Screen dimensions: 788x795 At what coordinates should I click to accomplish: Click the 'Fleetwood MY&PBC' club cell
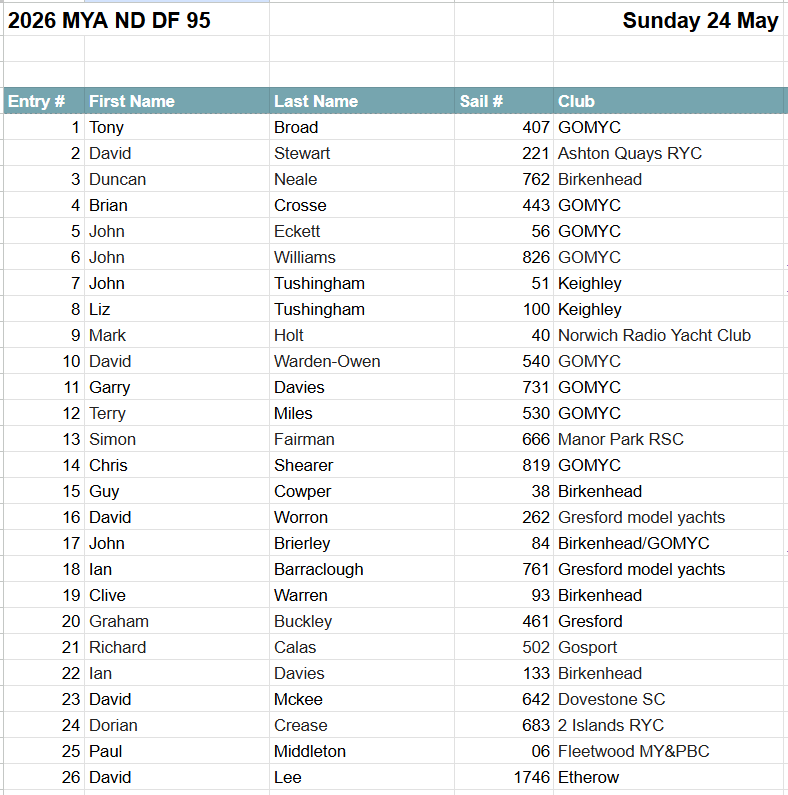tap(634, 751)
